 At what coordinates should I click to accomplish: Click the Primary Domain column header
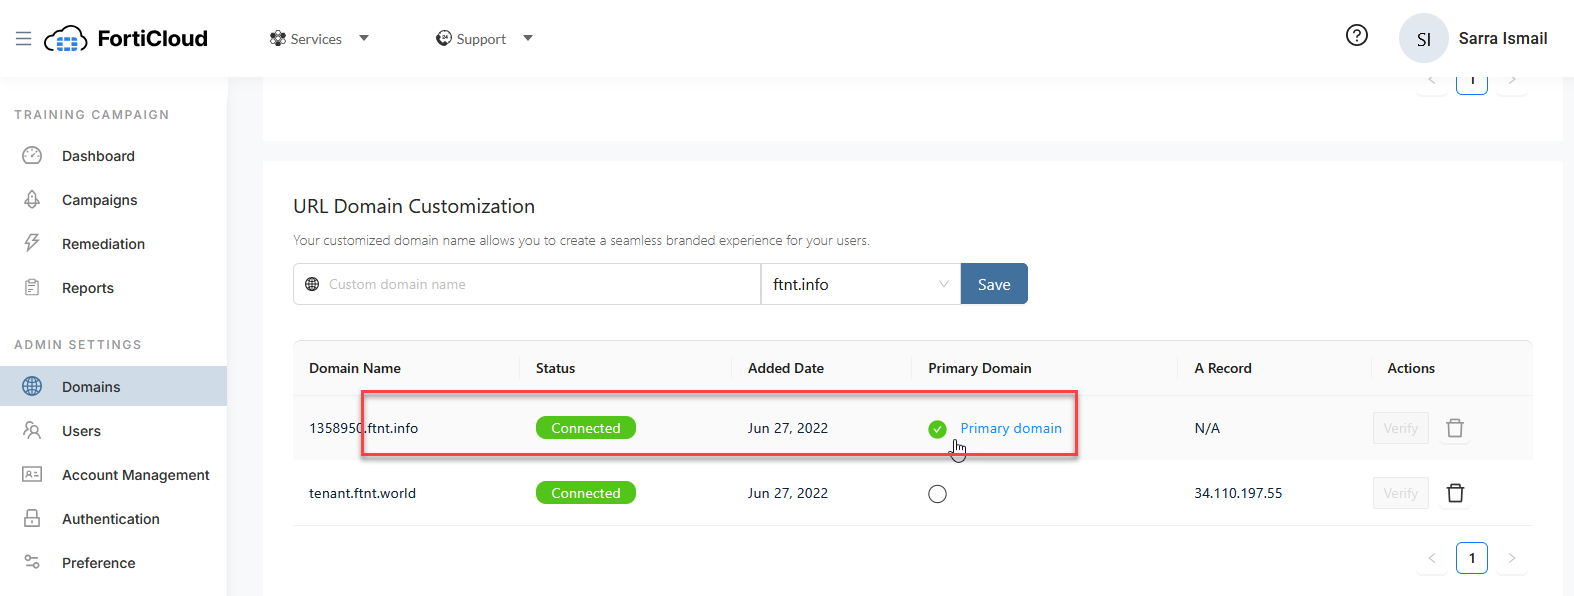(980, 368)
